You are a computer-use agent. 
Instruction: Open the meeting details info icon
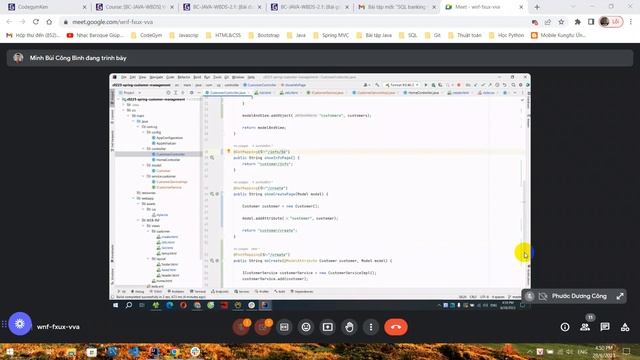tap(565, 327)
